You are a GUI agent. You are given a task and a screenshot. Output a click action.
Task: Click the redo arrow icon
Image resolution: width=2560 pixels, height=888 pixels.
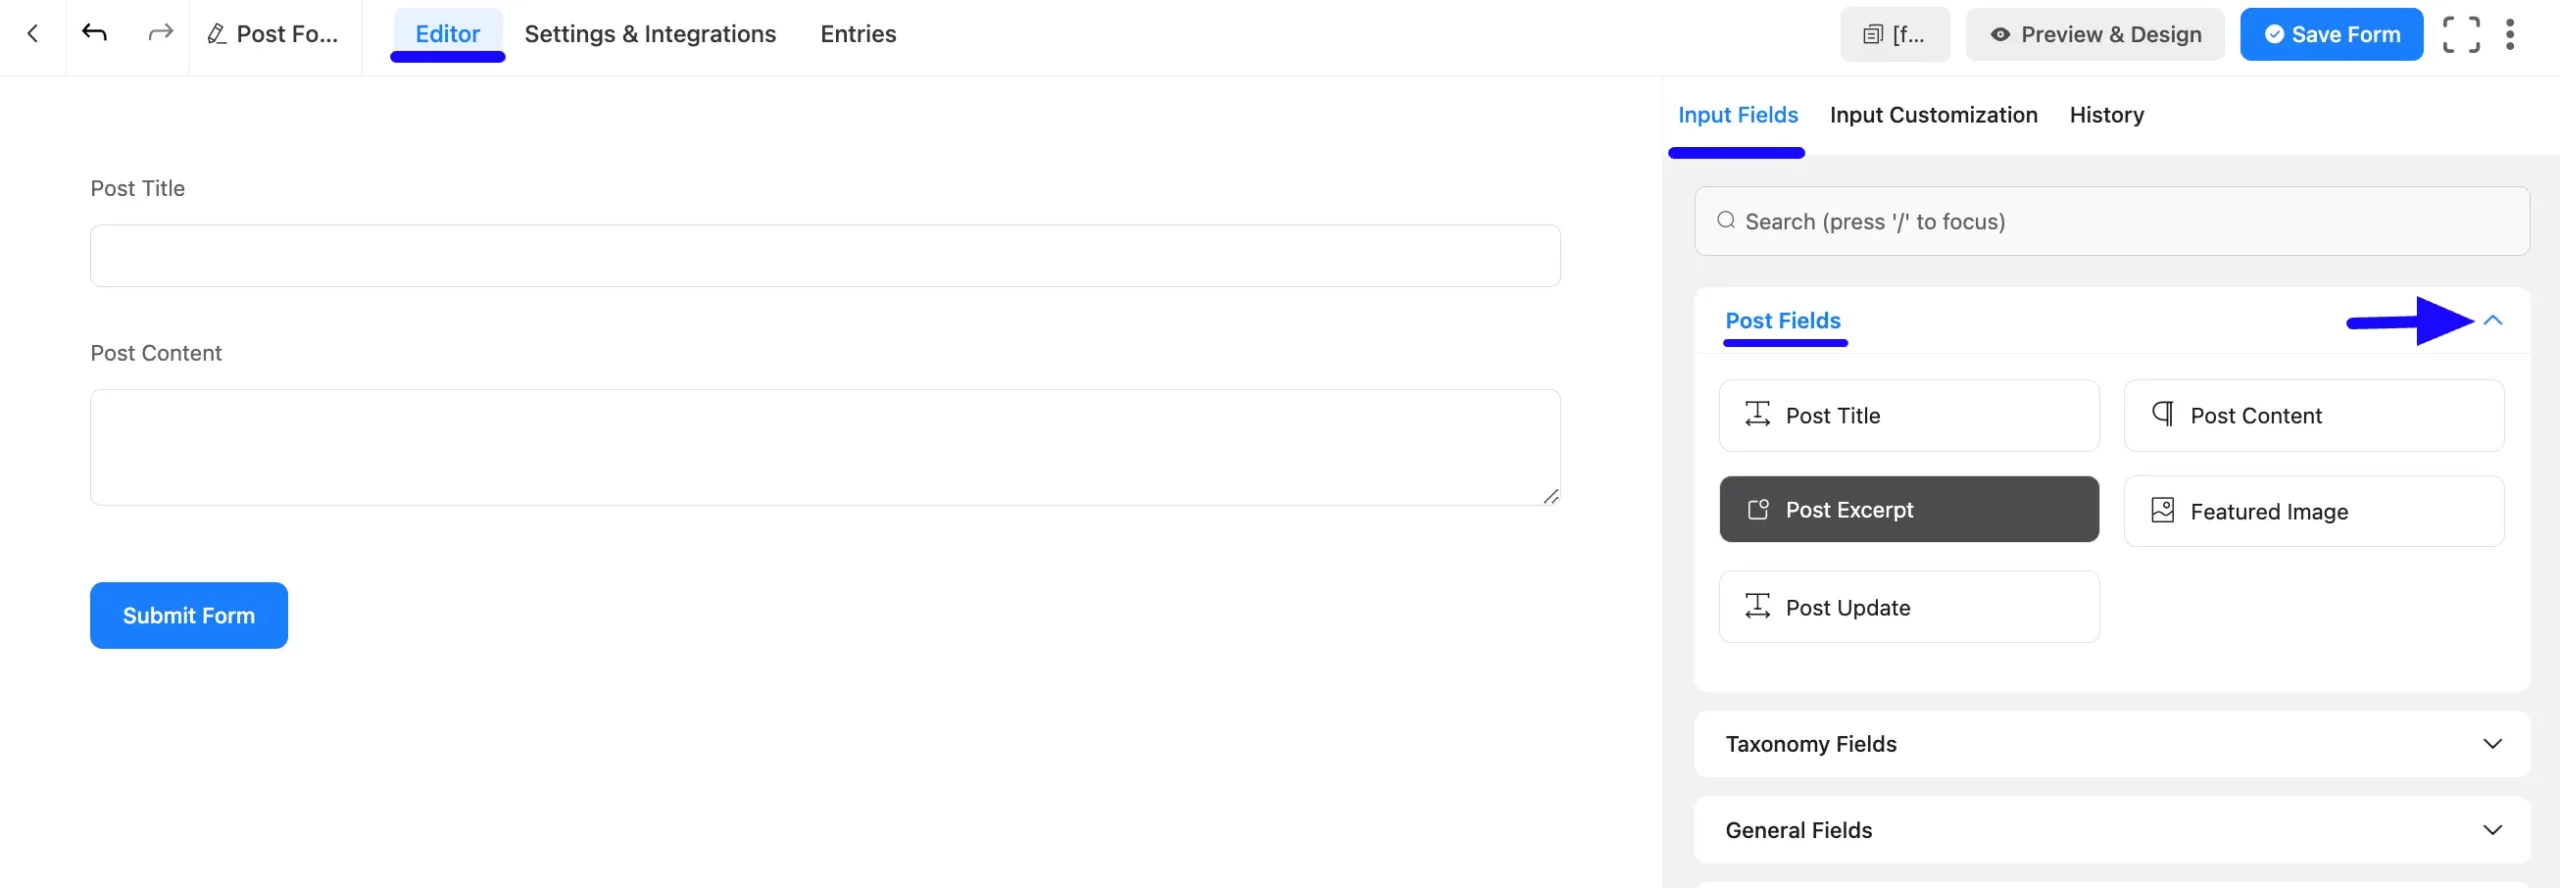160,34
